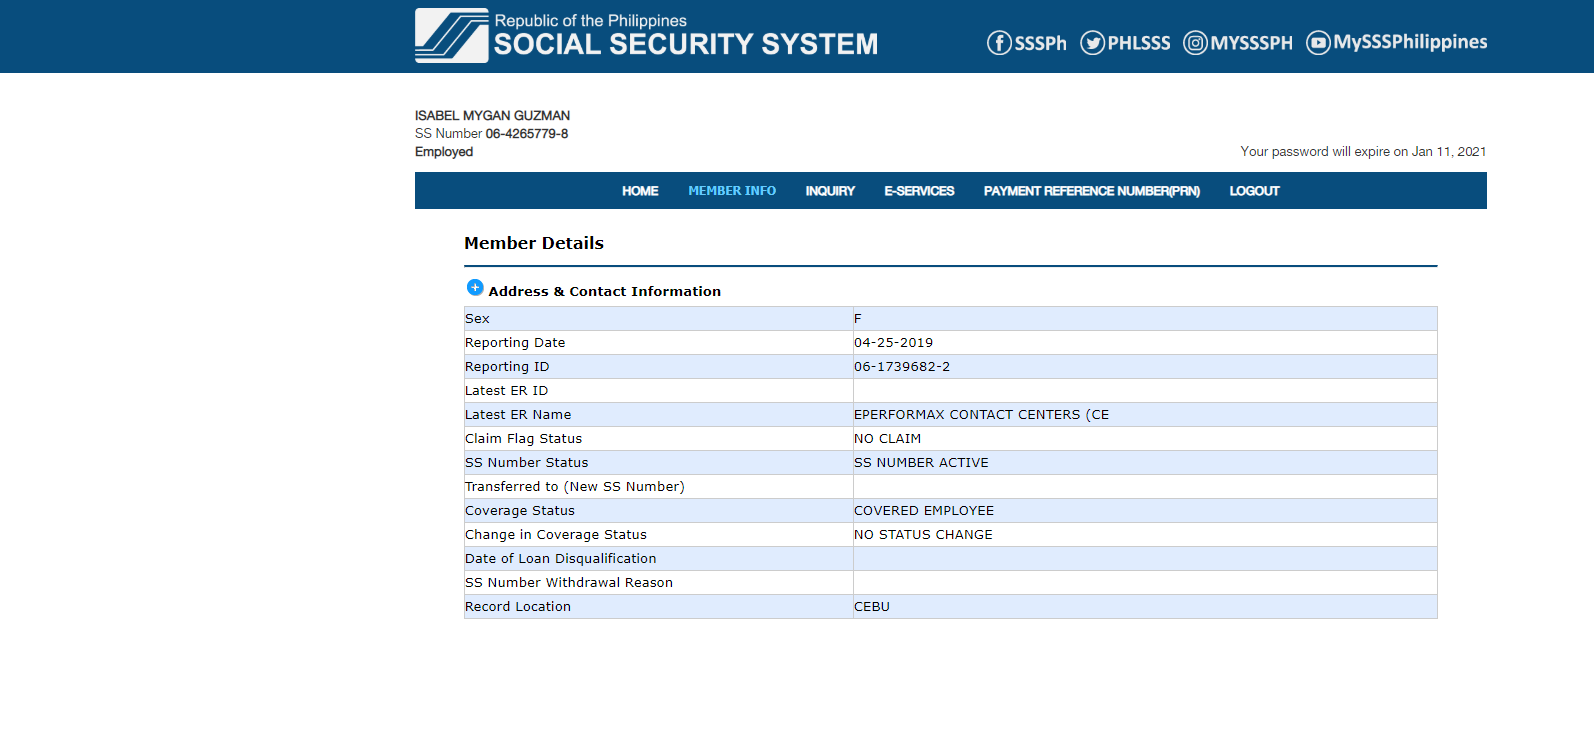Viewport: 1594px width, 729px height.
Task: Click the SSS logo in header
Action: click(x=451, y=36)
